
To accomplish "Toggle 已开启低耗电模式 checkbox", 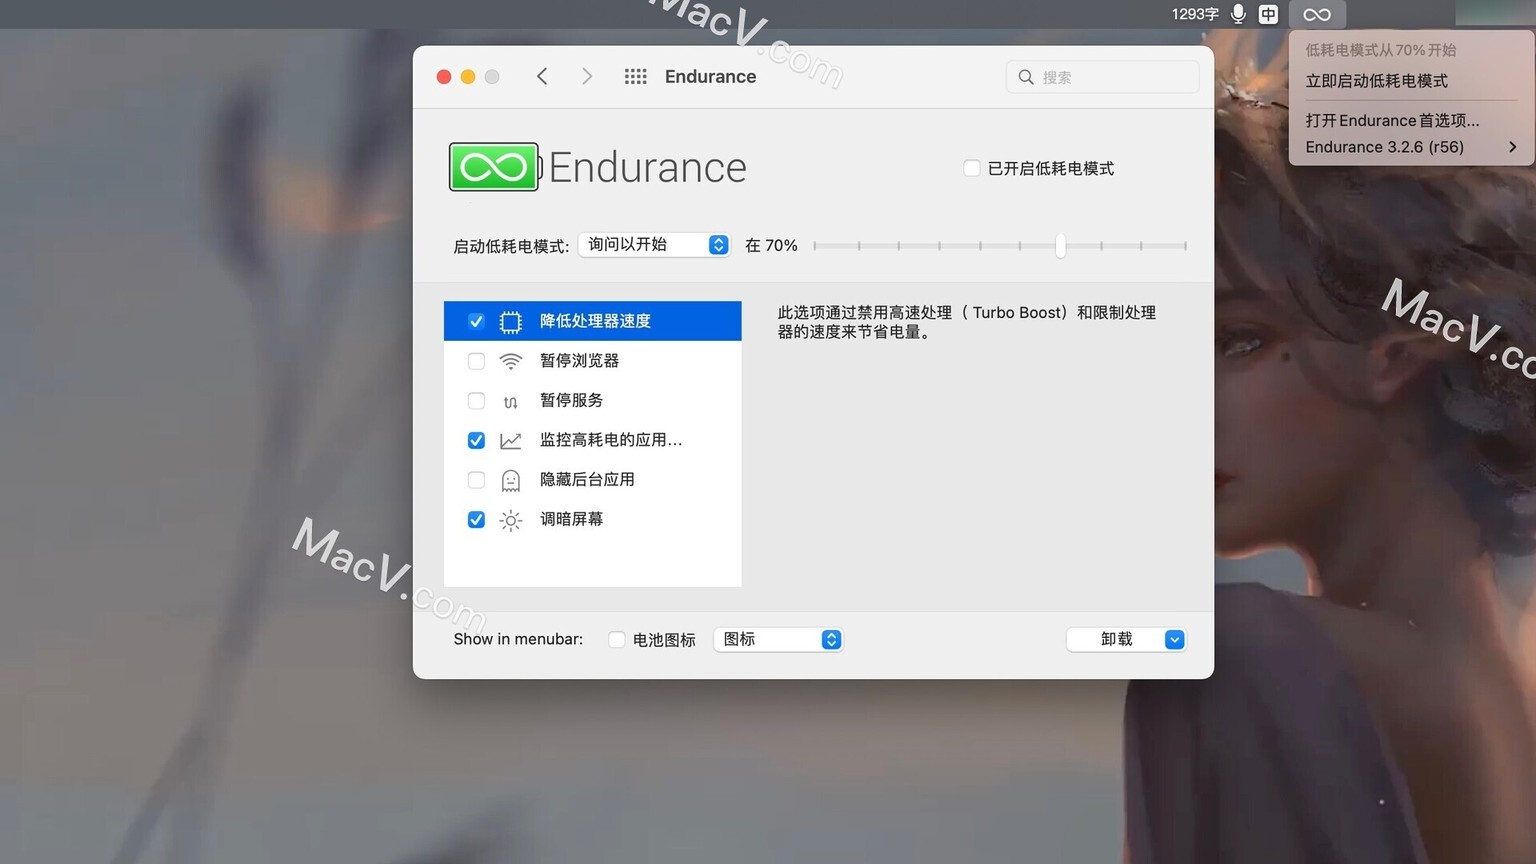I will coord(971,168).
